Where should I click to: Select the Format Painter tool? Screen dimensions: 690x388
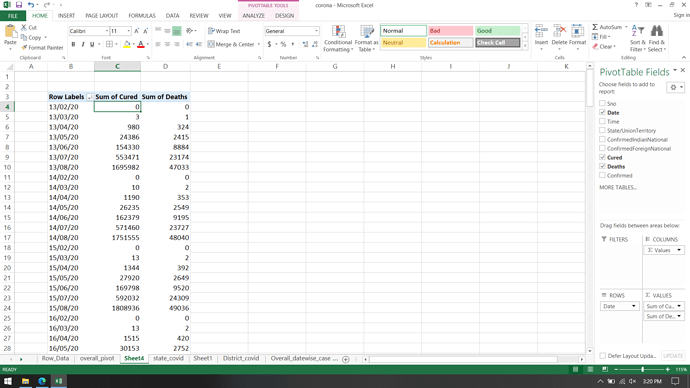pos(42,48)
